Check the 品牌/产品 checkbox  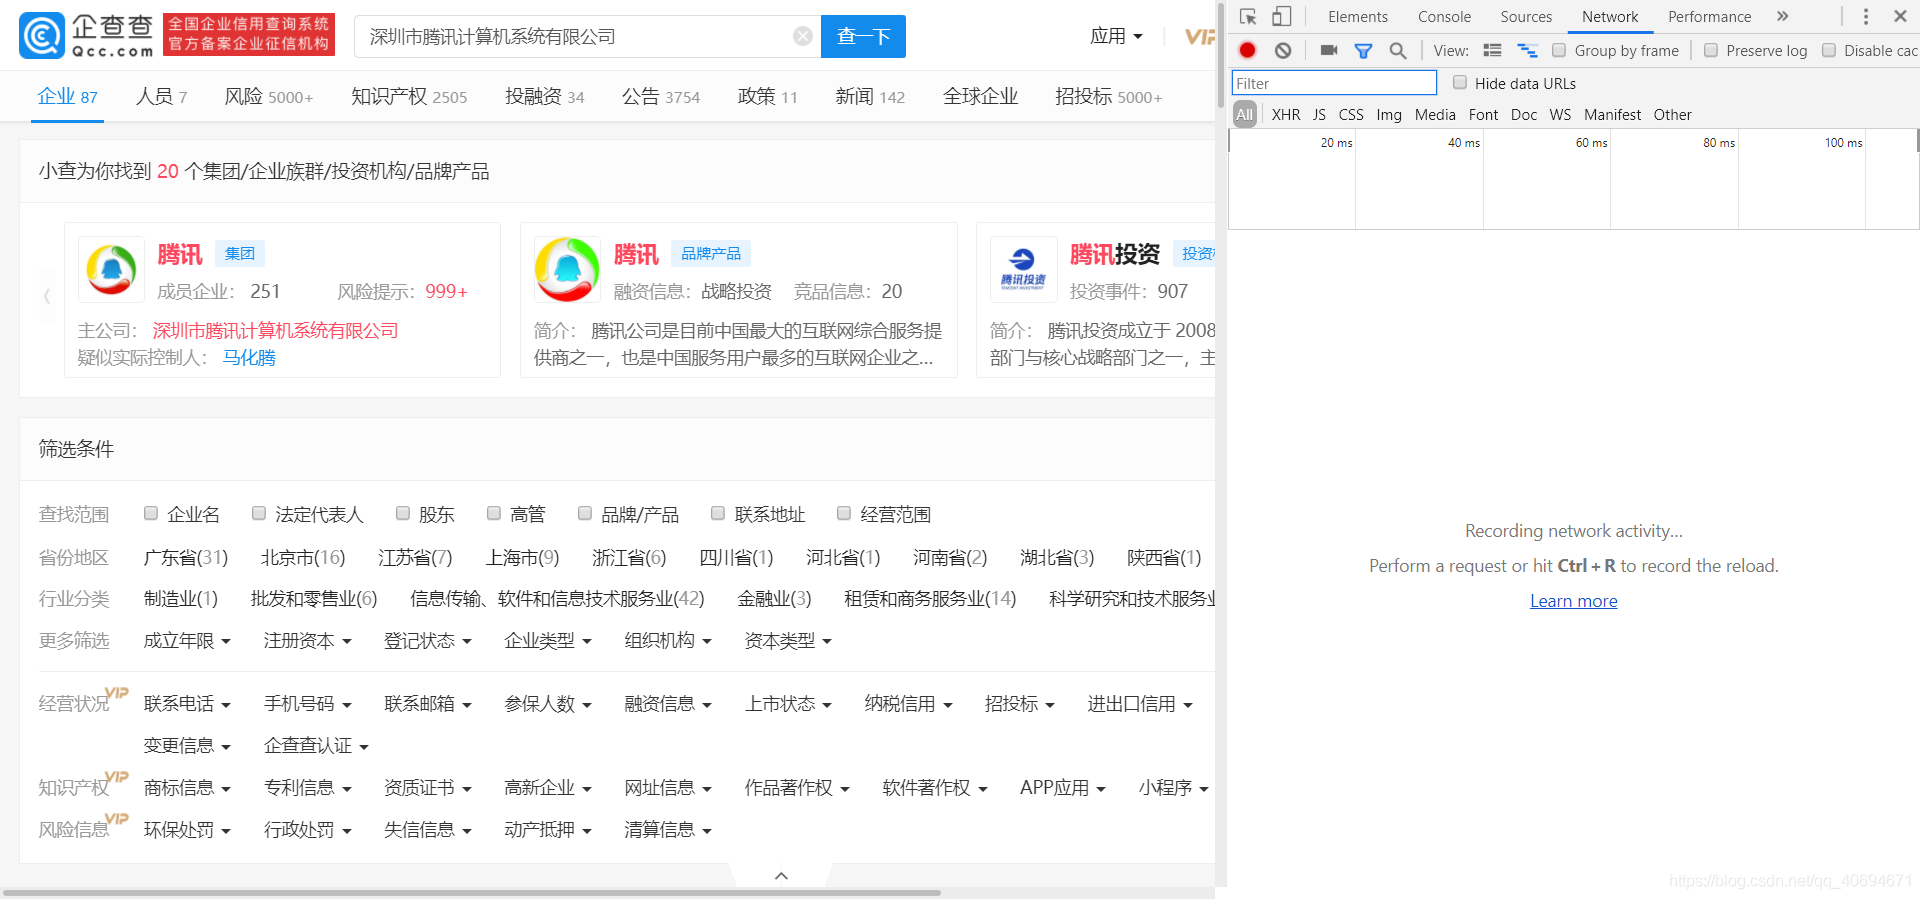pos(585,513)
